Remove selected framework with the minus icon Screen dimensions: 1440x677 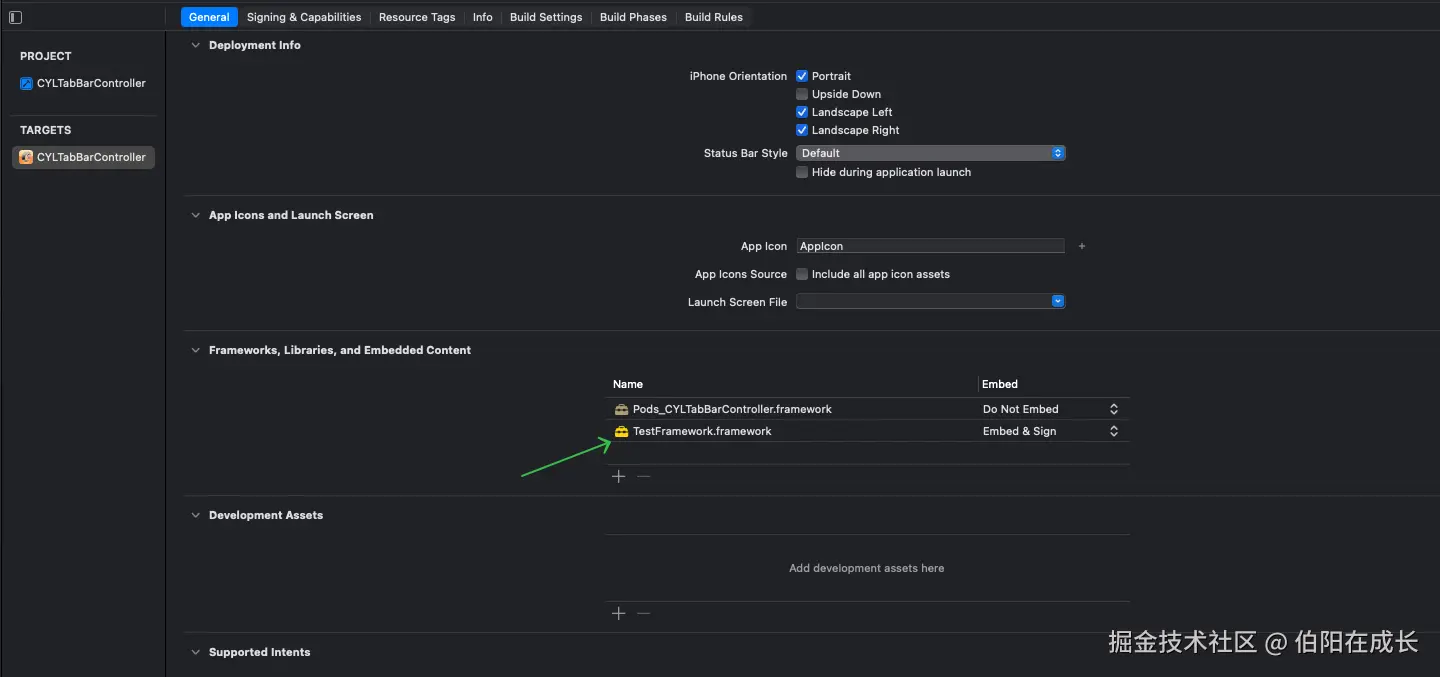point(643,477)
